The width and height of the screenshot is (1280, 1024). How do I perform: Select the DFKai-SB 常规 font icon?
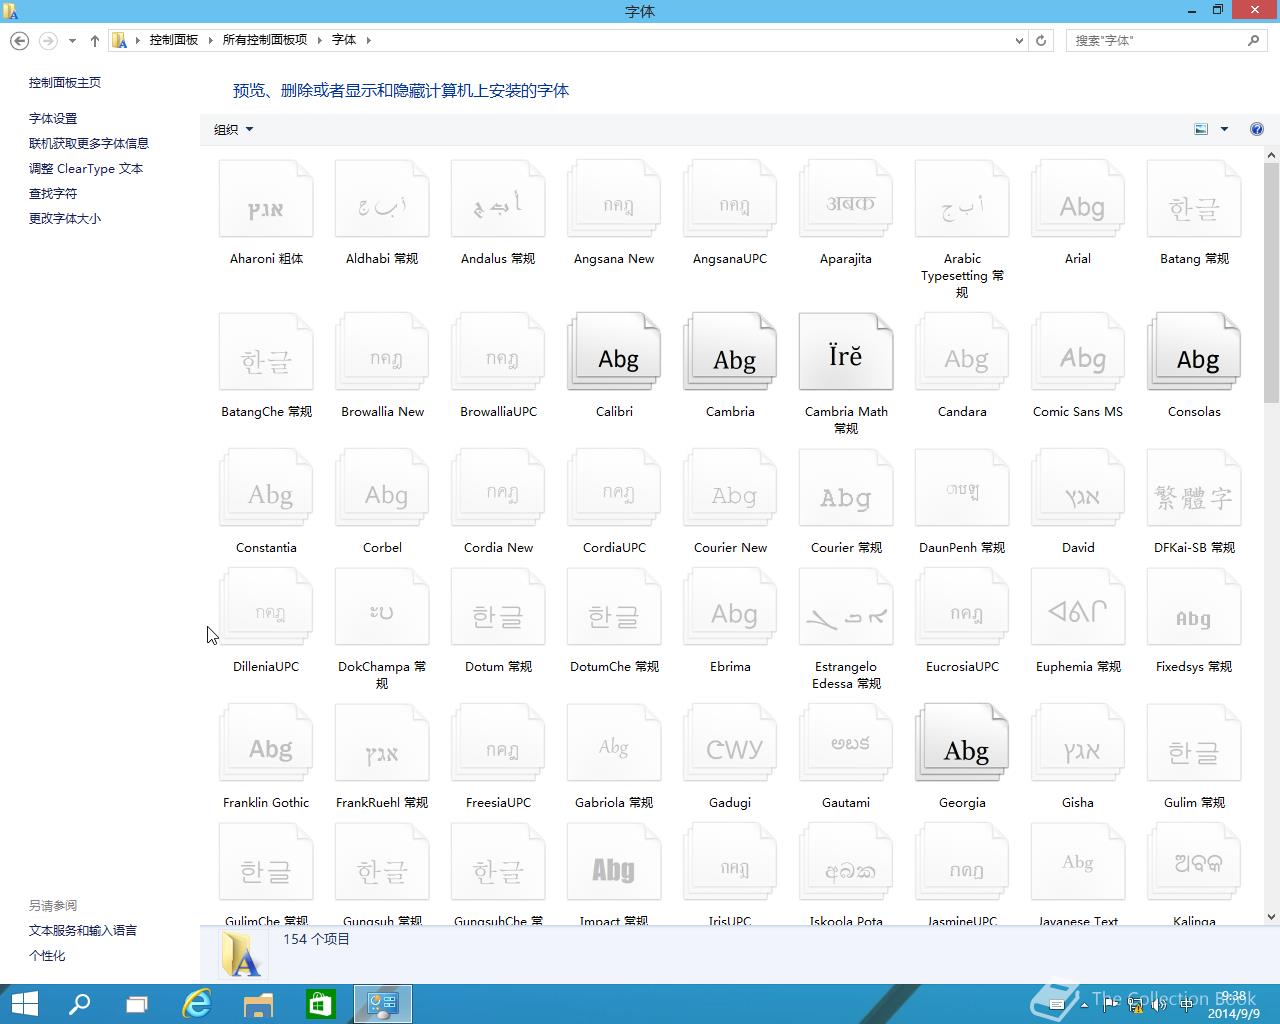click(1194, 488)
